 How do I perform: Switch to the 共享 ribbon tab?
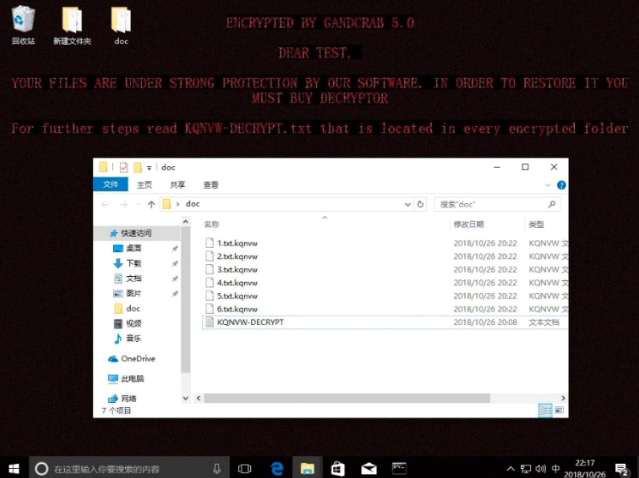point(177,185)
